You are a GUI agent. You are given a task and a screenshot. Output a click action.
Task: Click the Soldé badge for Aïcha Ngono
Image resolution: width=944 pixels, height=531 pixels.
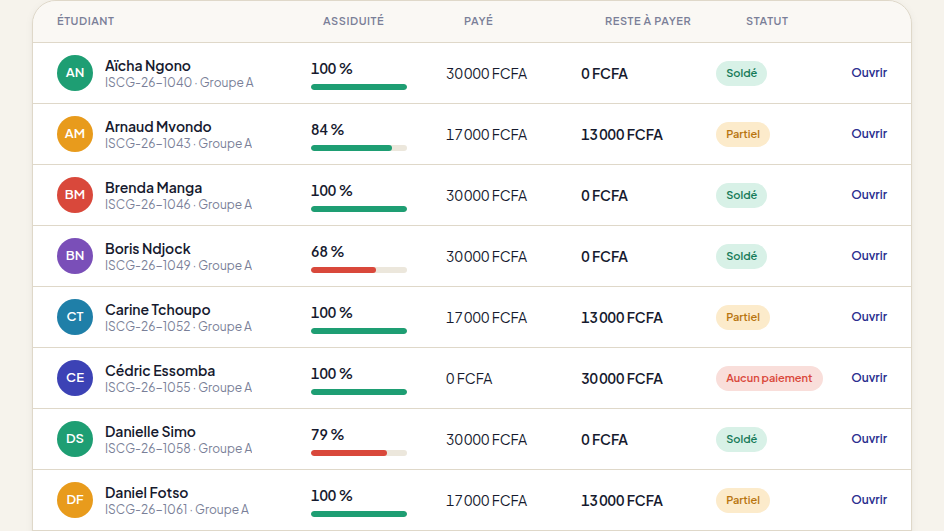741,73
